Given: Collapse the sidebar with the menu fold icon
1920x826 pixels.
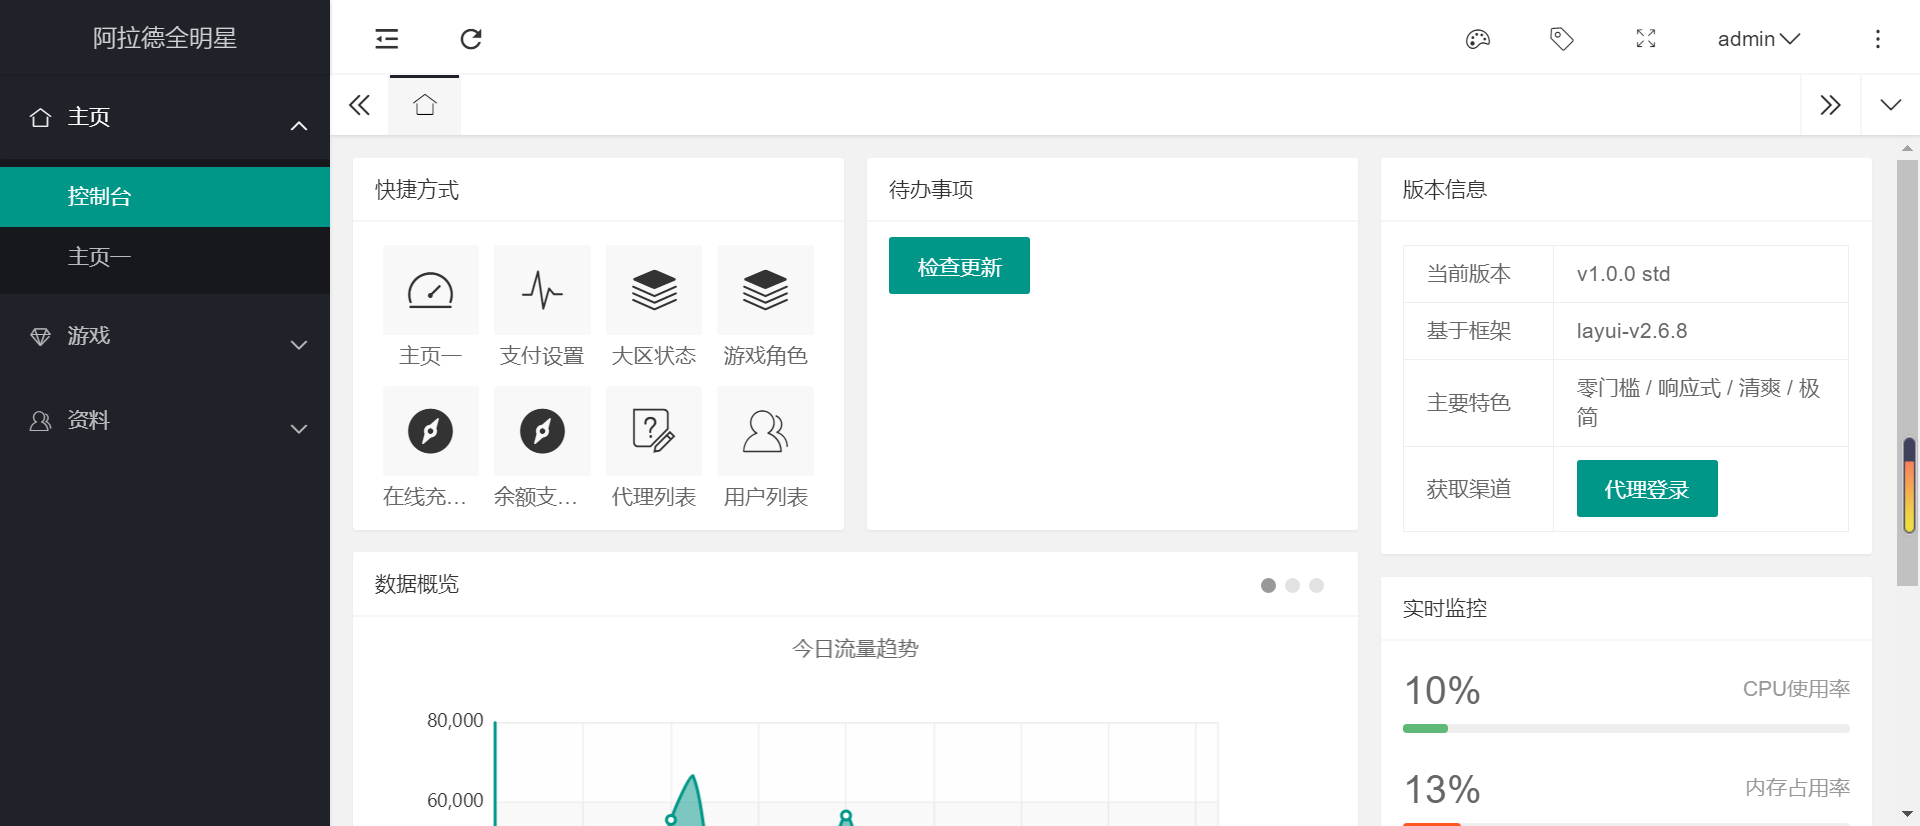Looking at the screenshot, I should pos(387,39).
